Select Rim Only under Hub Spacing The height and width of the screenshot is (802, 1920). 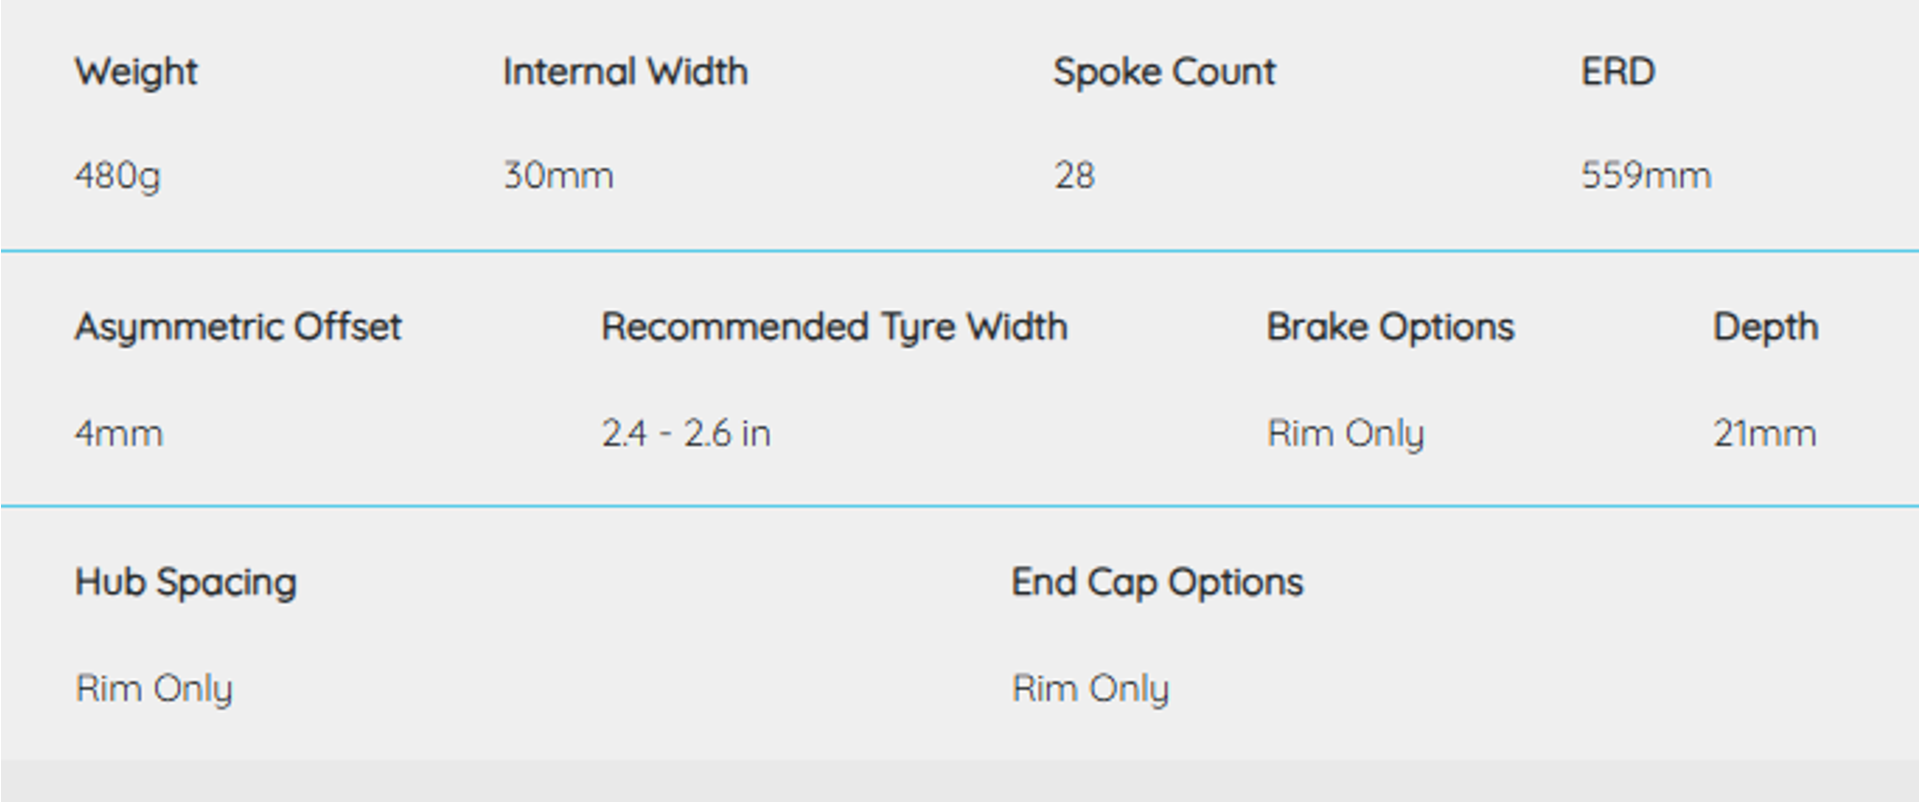tap(154, 689)
